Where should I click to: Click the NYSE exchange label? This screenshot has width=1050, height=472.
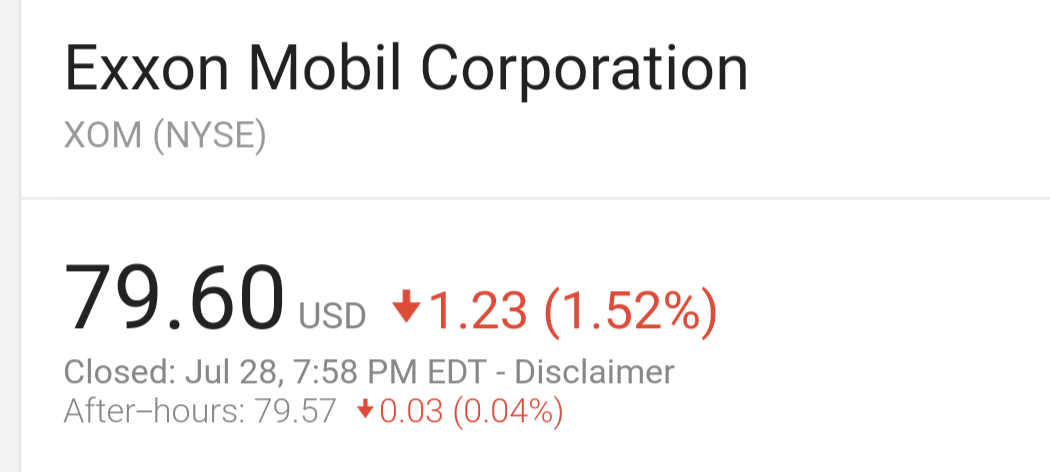[x=210, y=137]
